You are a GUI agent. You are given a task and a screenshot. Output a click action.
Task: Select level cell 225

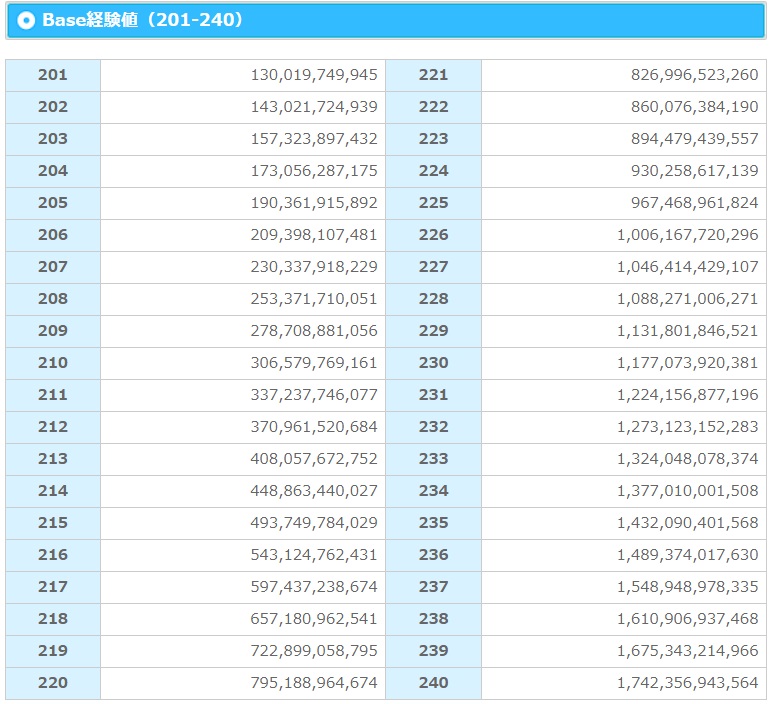pyautogui.click(x=434, y=203)
